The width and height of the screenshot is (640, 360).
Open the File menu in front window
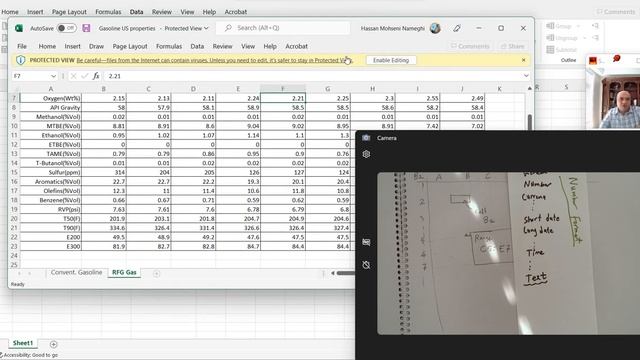point(22,47)
